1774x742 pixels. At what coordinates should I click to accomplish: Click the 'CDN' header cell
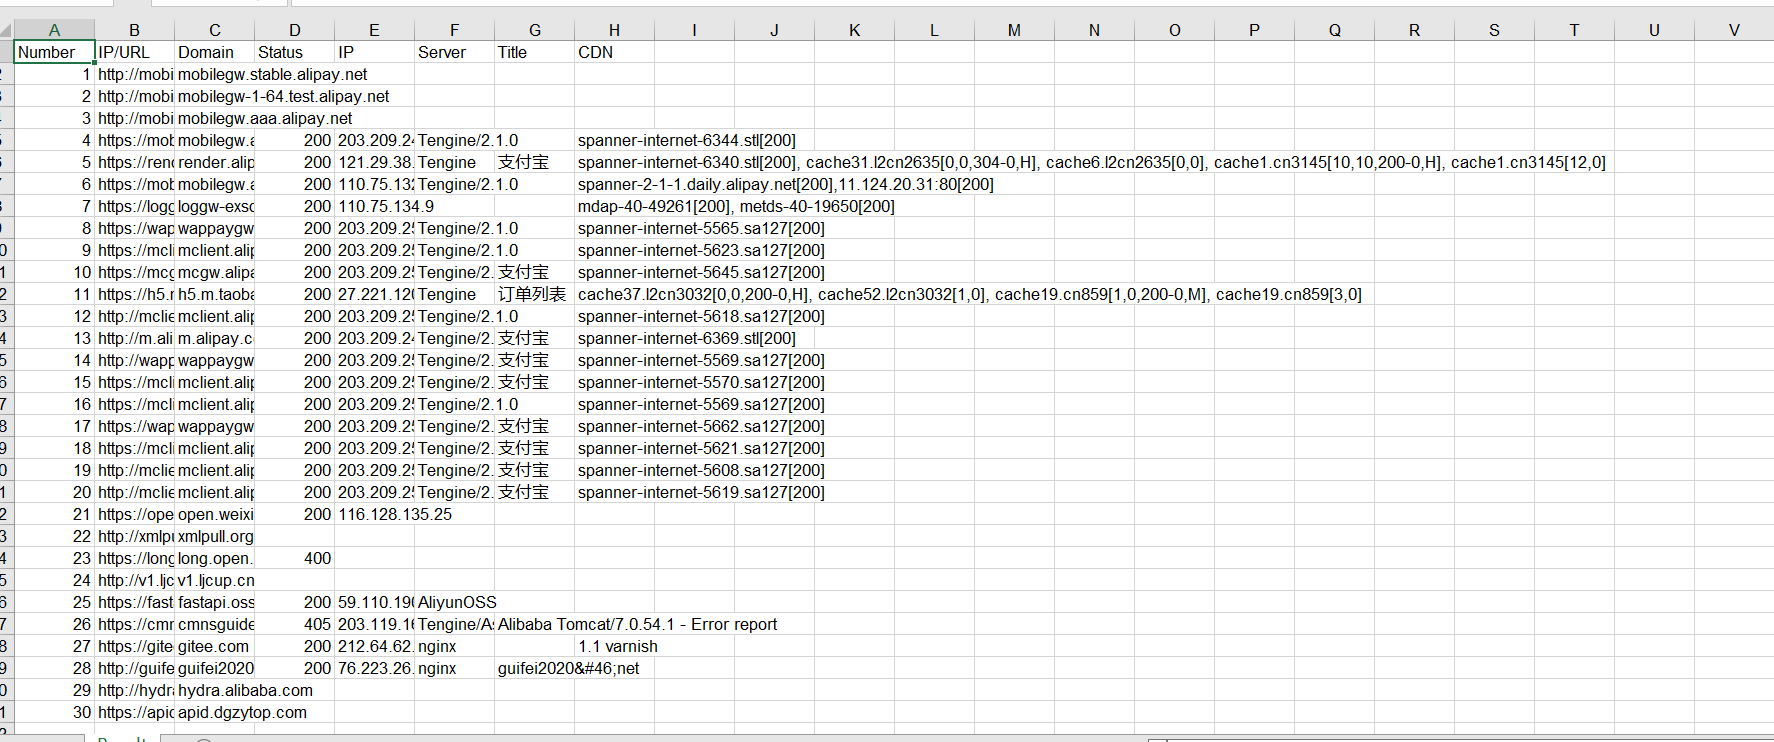coord(614,52)
